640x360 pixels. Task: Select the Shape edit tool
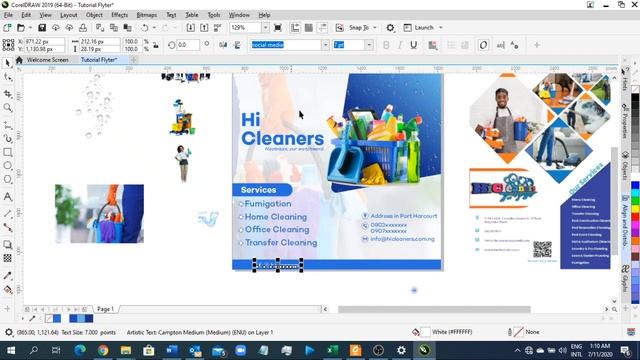point(7,78)
